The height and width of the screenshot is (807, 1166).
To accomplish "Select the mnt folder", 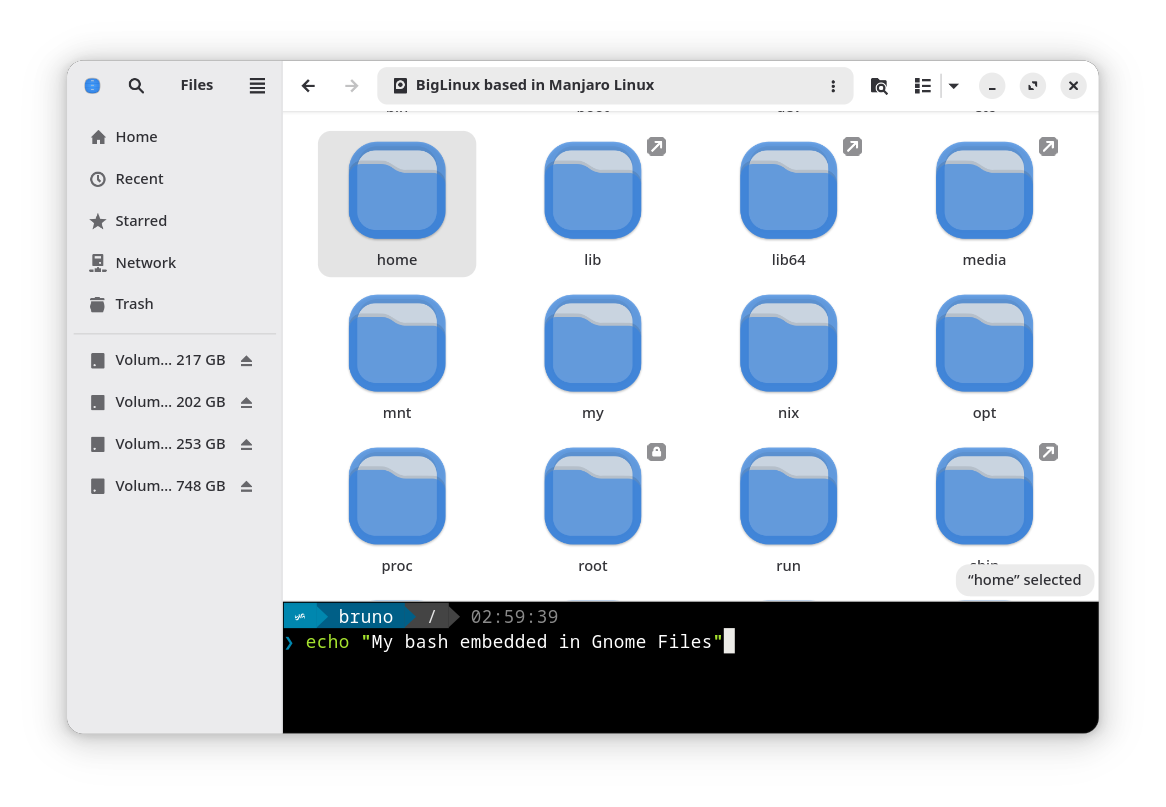I will (x=397, y=357).
